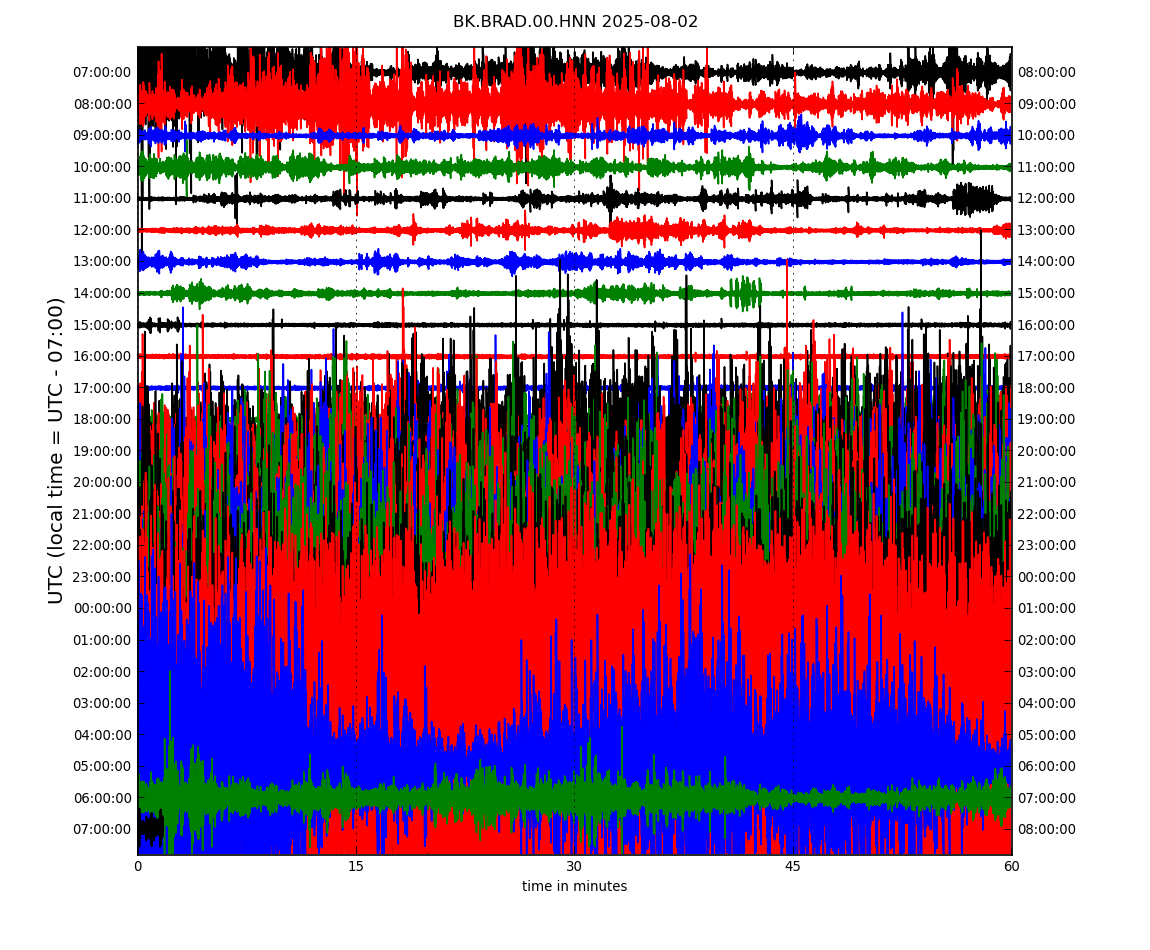Select 10:00:00 on the right local-time axis
The image size is (1150, 950).
1047,136
